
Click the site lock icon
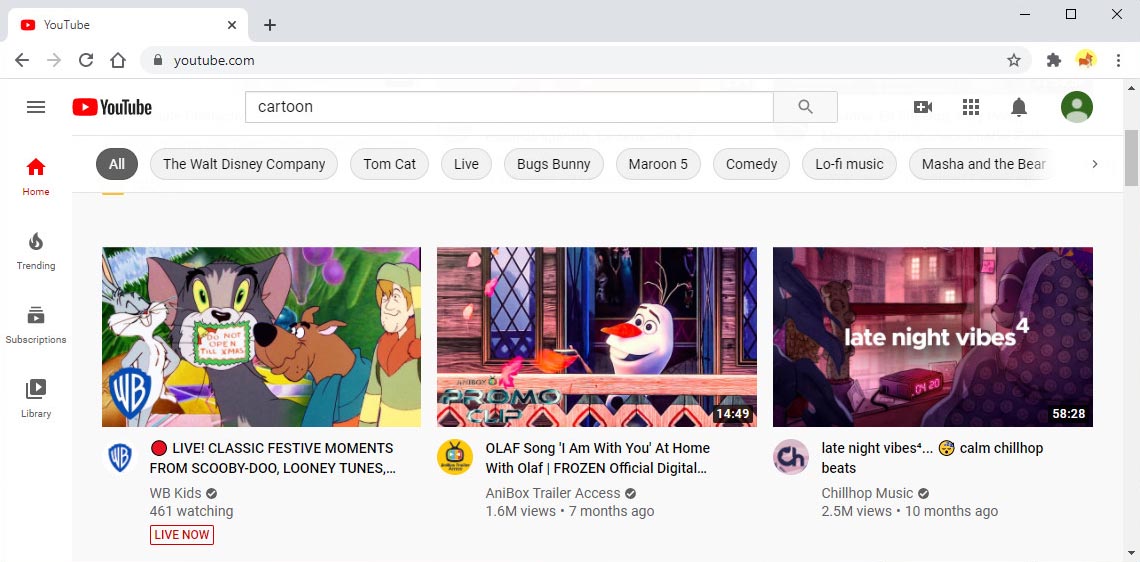tap(156, 60)
